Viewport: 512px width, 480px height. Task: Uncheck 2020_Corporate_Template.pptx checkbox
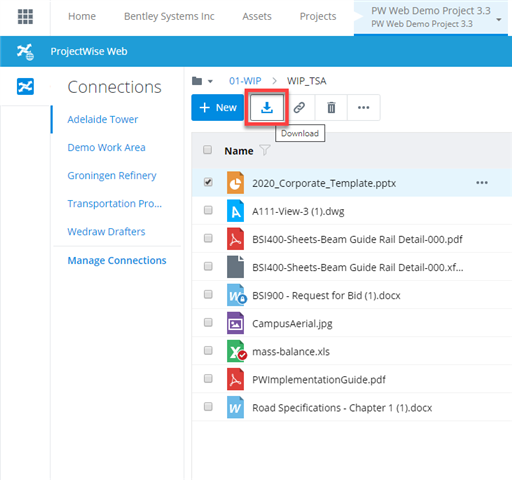tap(208, 182)
